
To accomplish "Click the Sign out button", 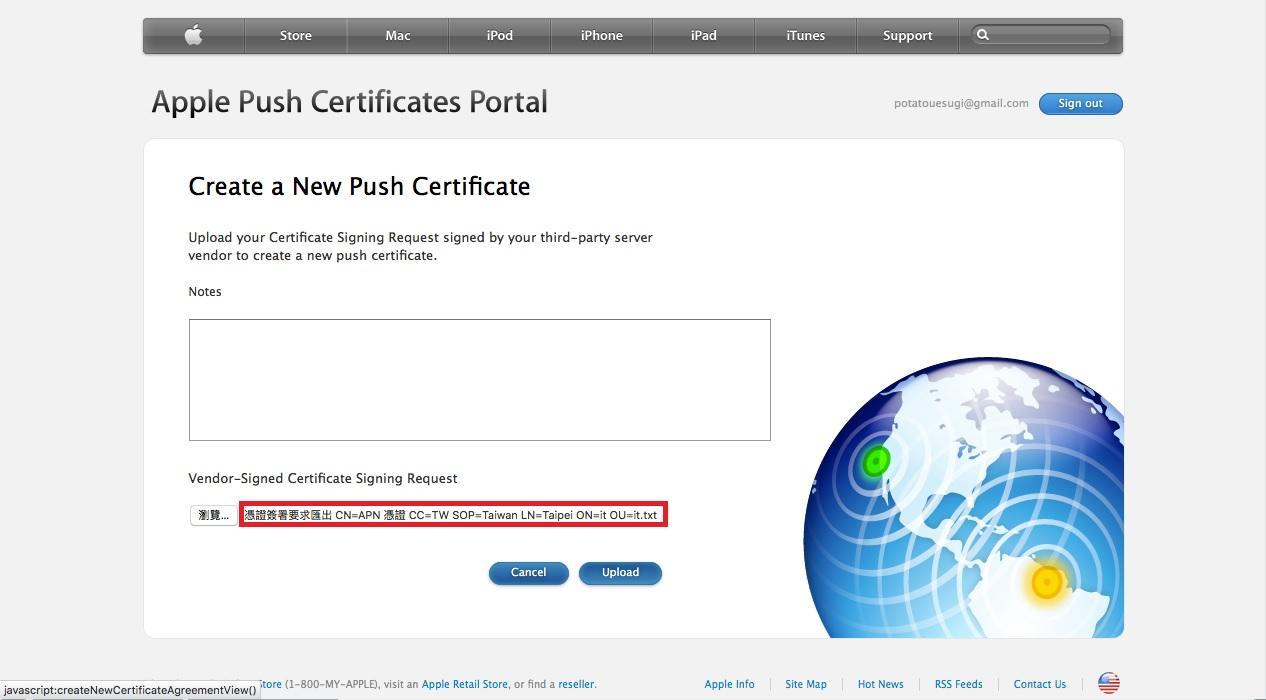I will coord(1080,103).
